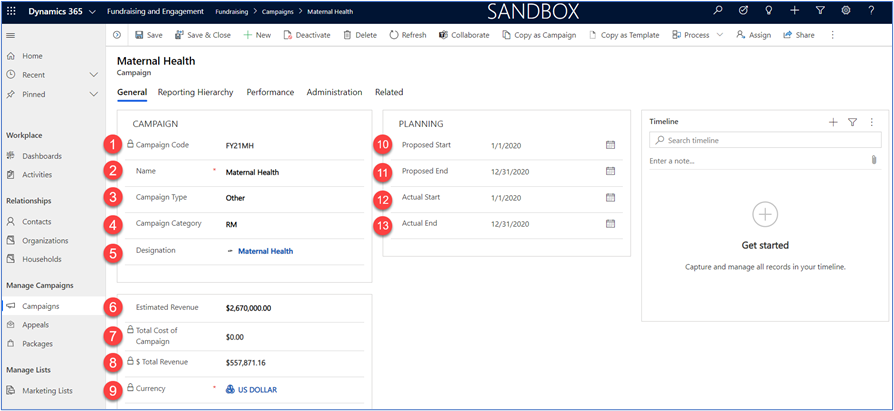Open the Related tab
This screenshot has height=411, width=894.
[389, 92]
